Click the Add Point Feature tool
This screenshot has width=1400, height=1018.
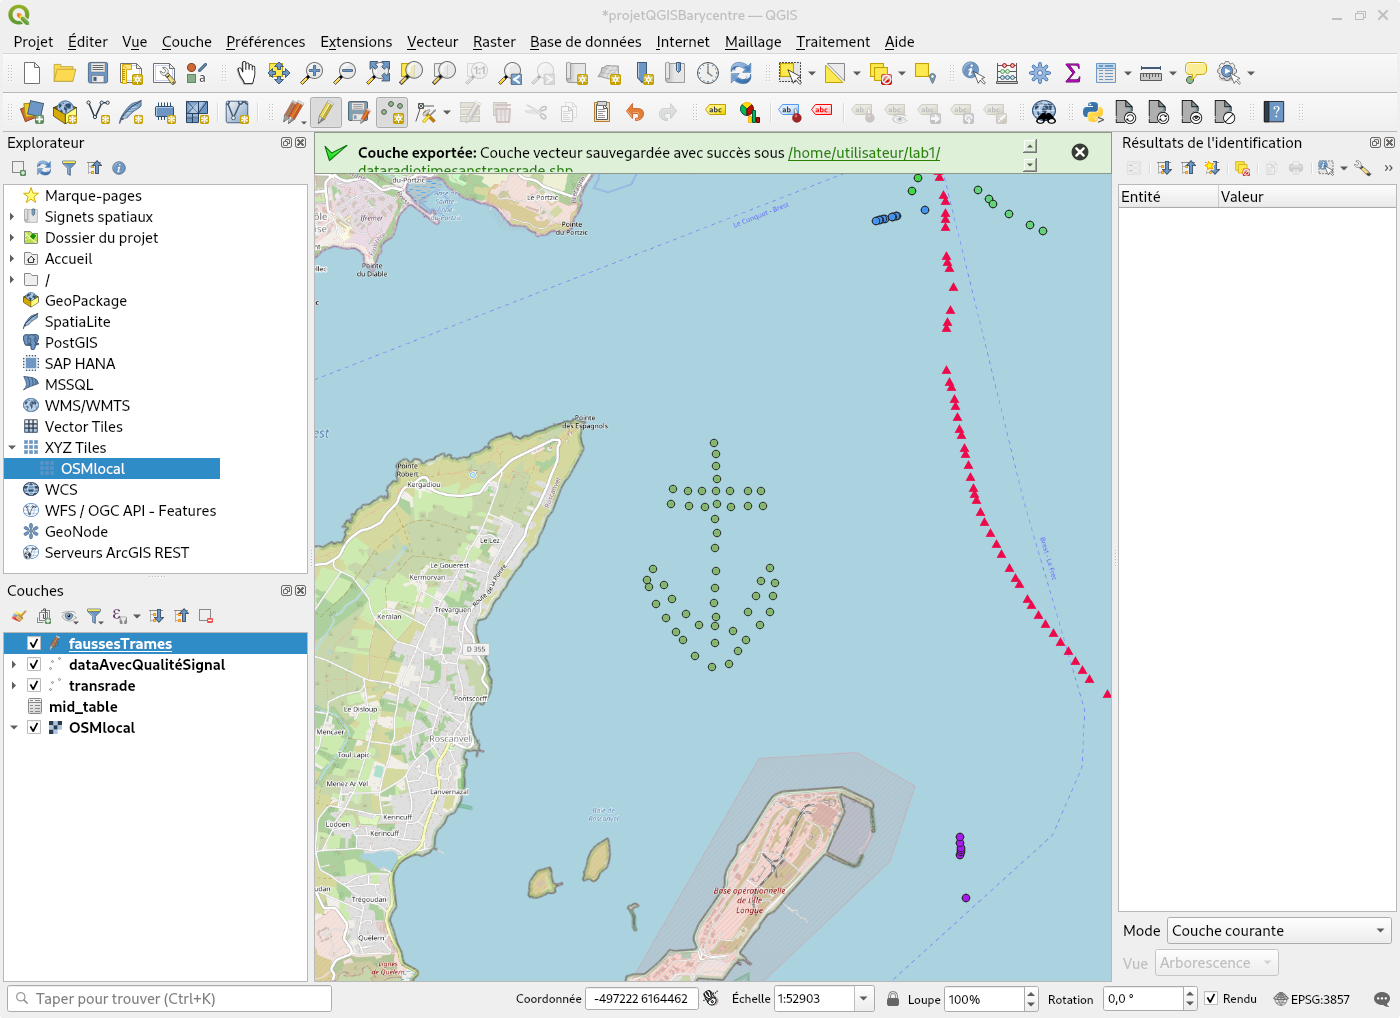391,112
